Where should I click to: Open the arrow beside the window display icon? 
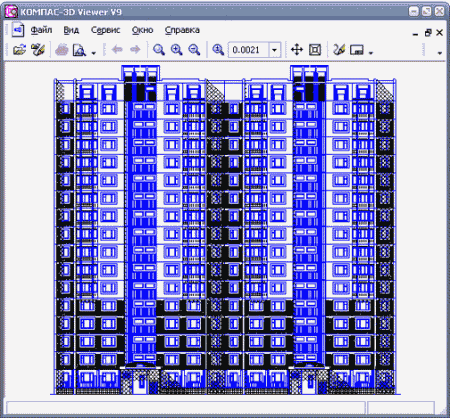click(x=371, y=53)
